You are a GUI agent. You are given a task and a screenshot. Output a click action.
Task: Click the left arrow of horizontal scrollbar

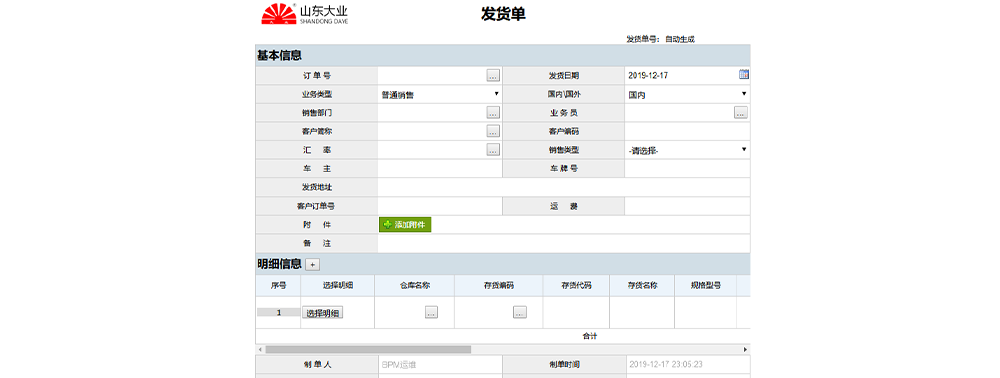(260, 349)
